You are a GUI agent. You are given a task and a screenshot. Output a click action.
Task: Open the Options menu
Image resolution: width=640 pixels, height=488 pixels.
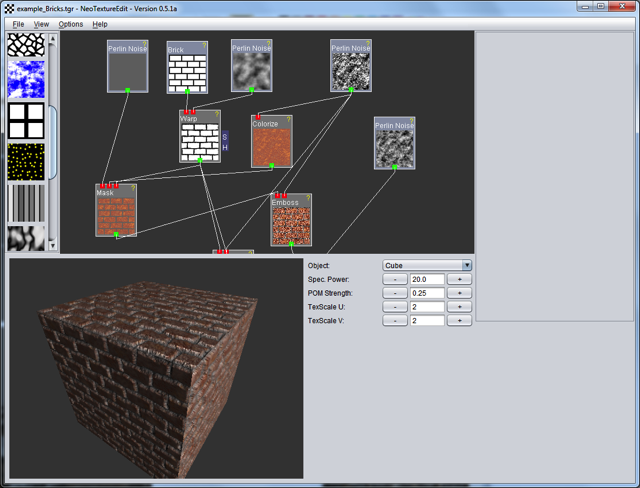pyautogui.click(x=71, y=24)
